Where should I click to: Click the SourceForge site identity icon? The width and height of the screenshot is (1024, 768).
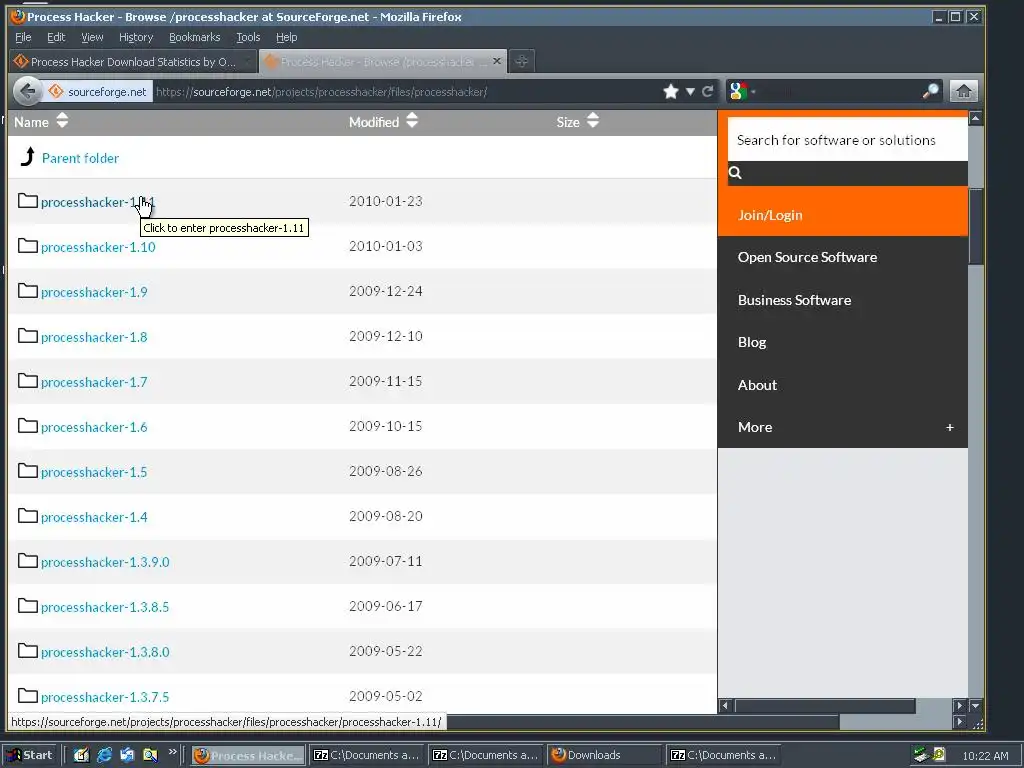pos(56,91)
